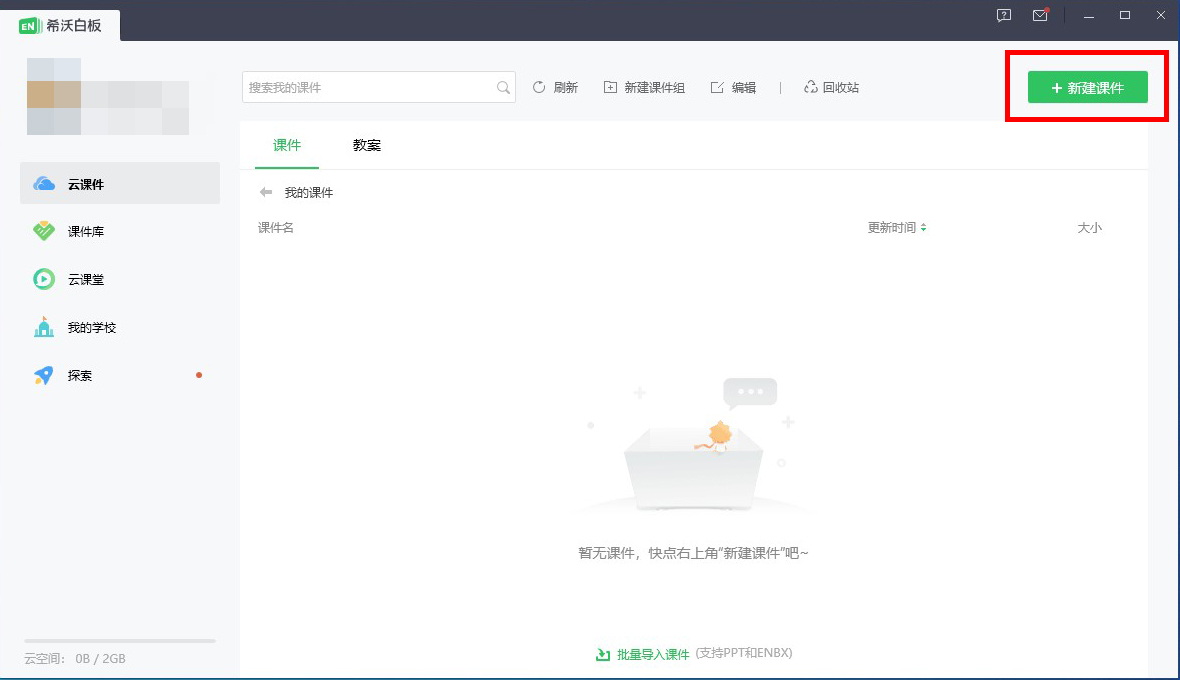The height and width of the screenshot is (680, 1180).
Task: Open the 探索 (Explore) section
Action: pyautogui.click(x=78, y=375)
